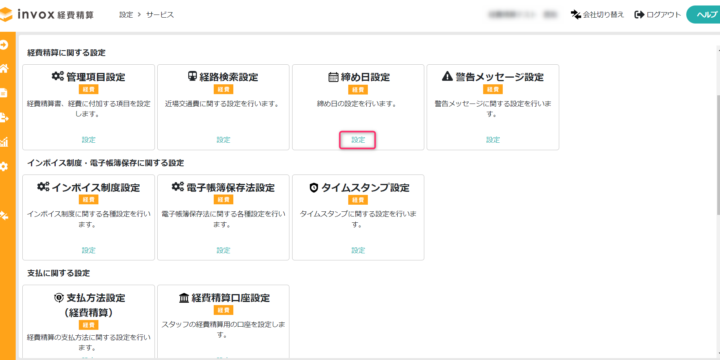Click description starting インボイス制度に関する各種設定

click(89, 219)
